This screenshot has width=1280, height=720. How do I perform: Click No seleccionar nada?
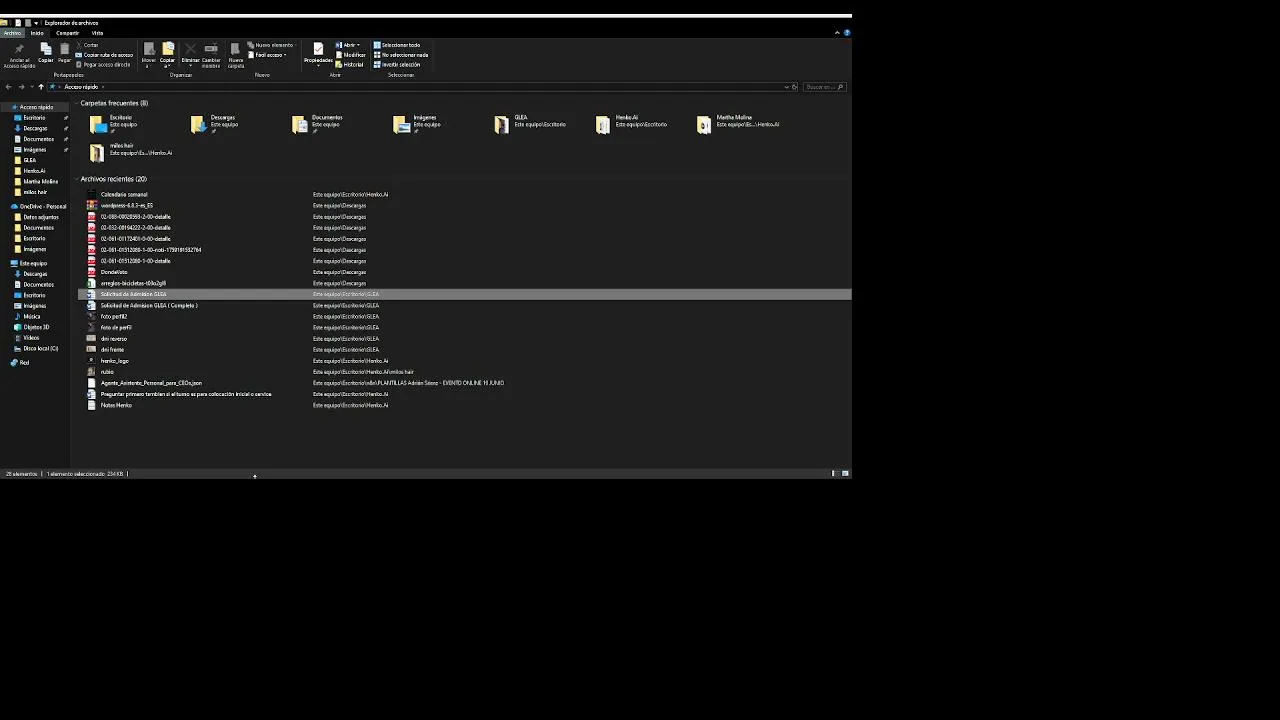401,55
